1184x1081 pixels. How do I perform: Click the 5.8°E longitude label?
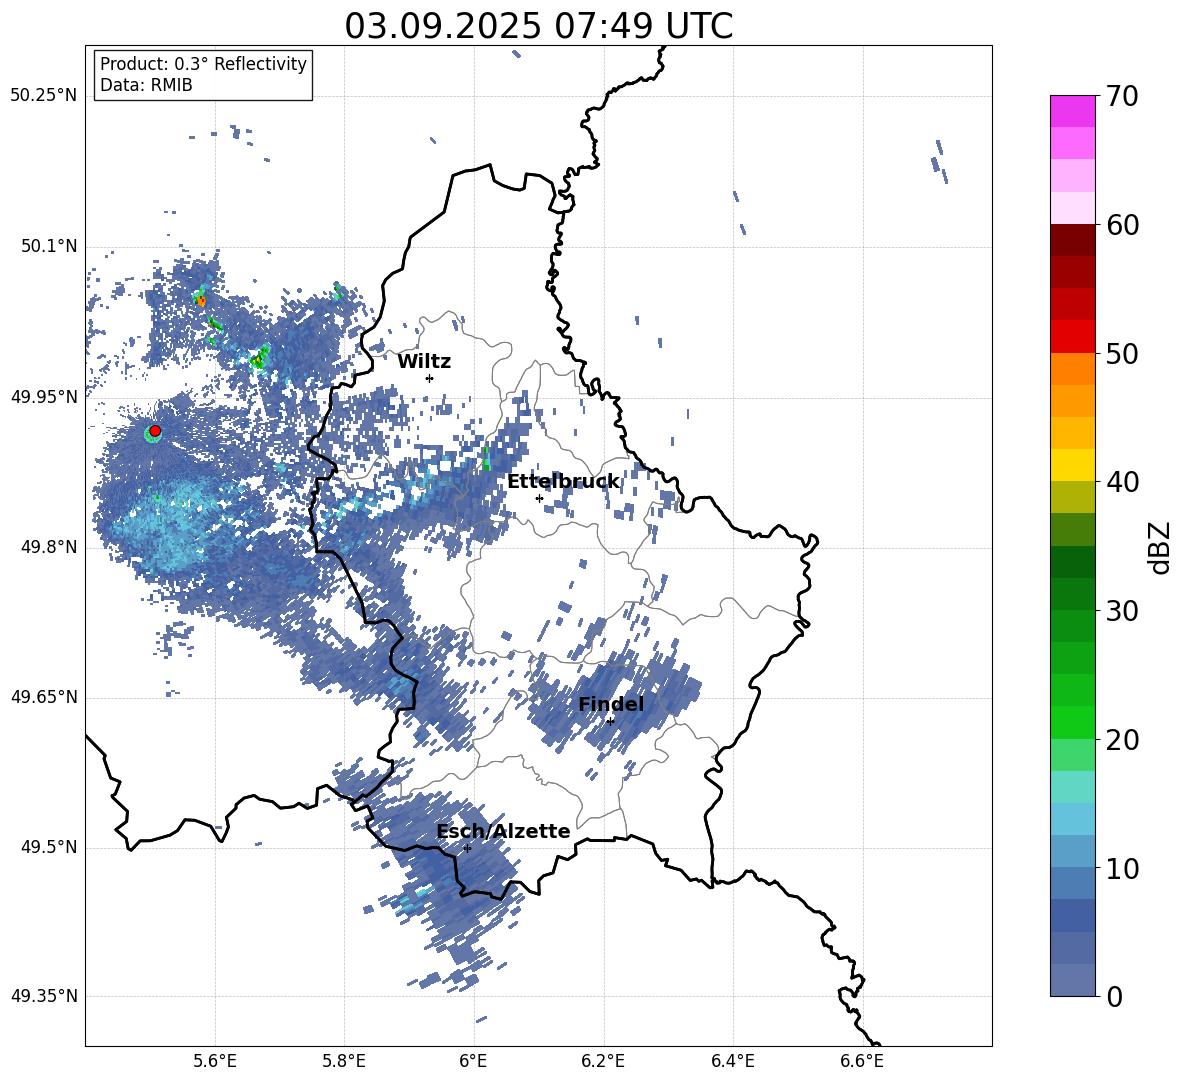344,1061
